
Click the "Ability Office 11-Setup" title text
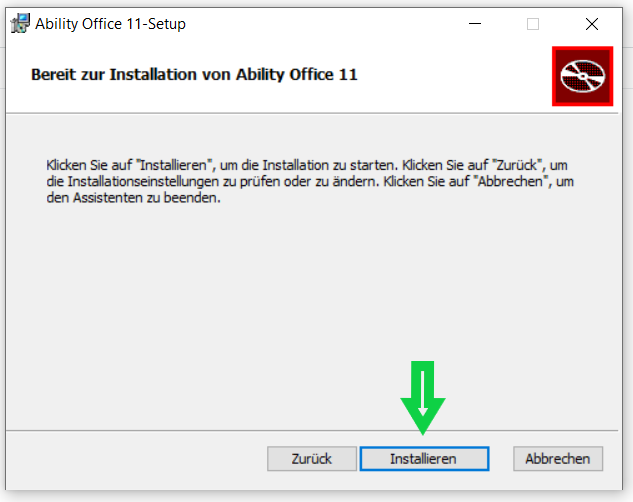(x=110, y=24)
